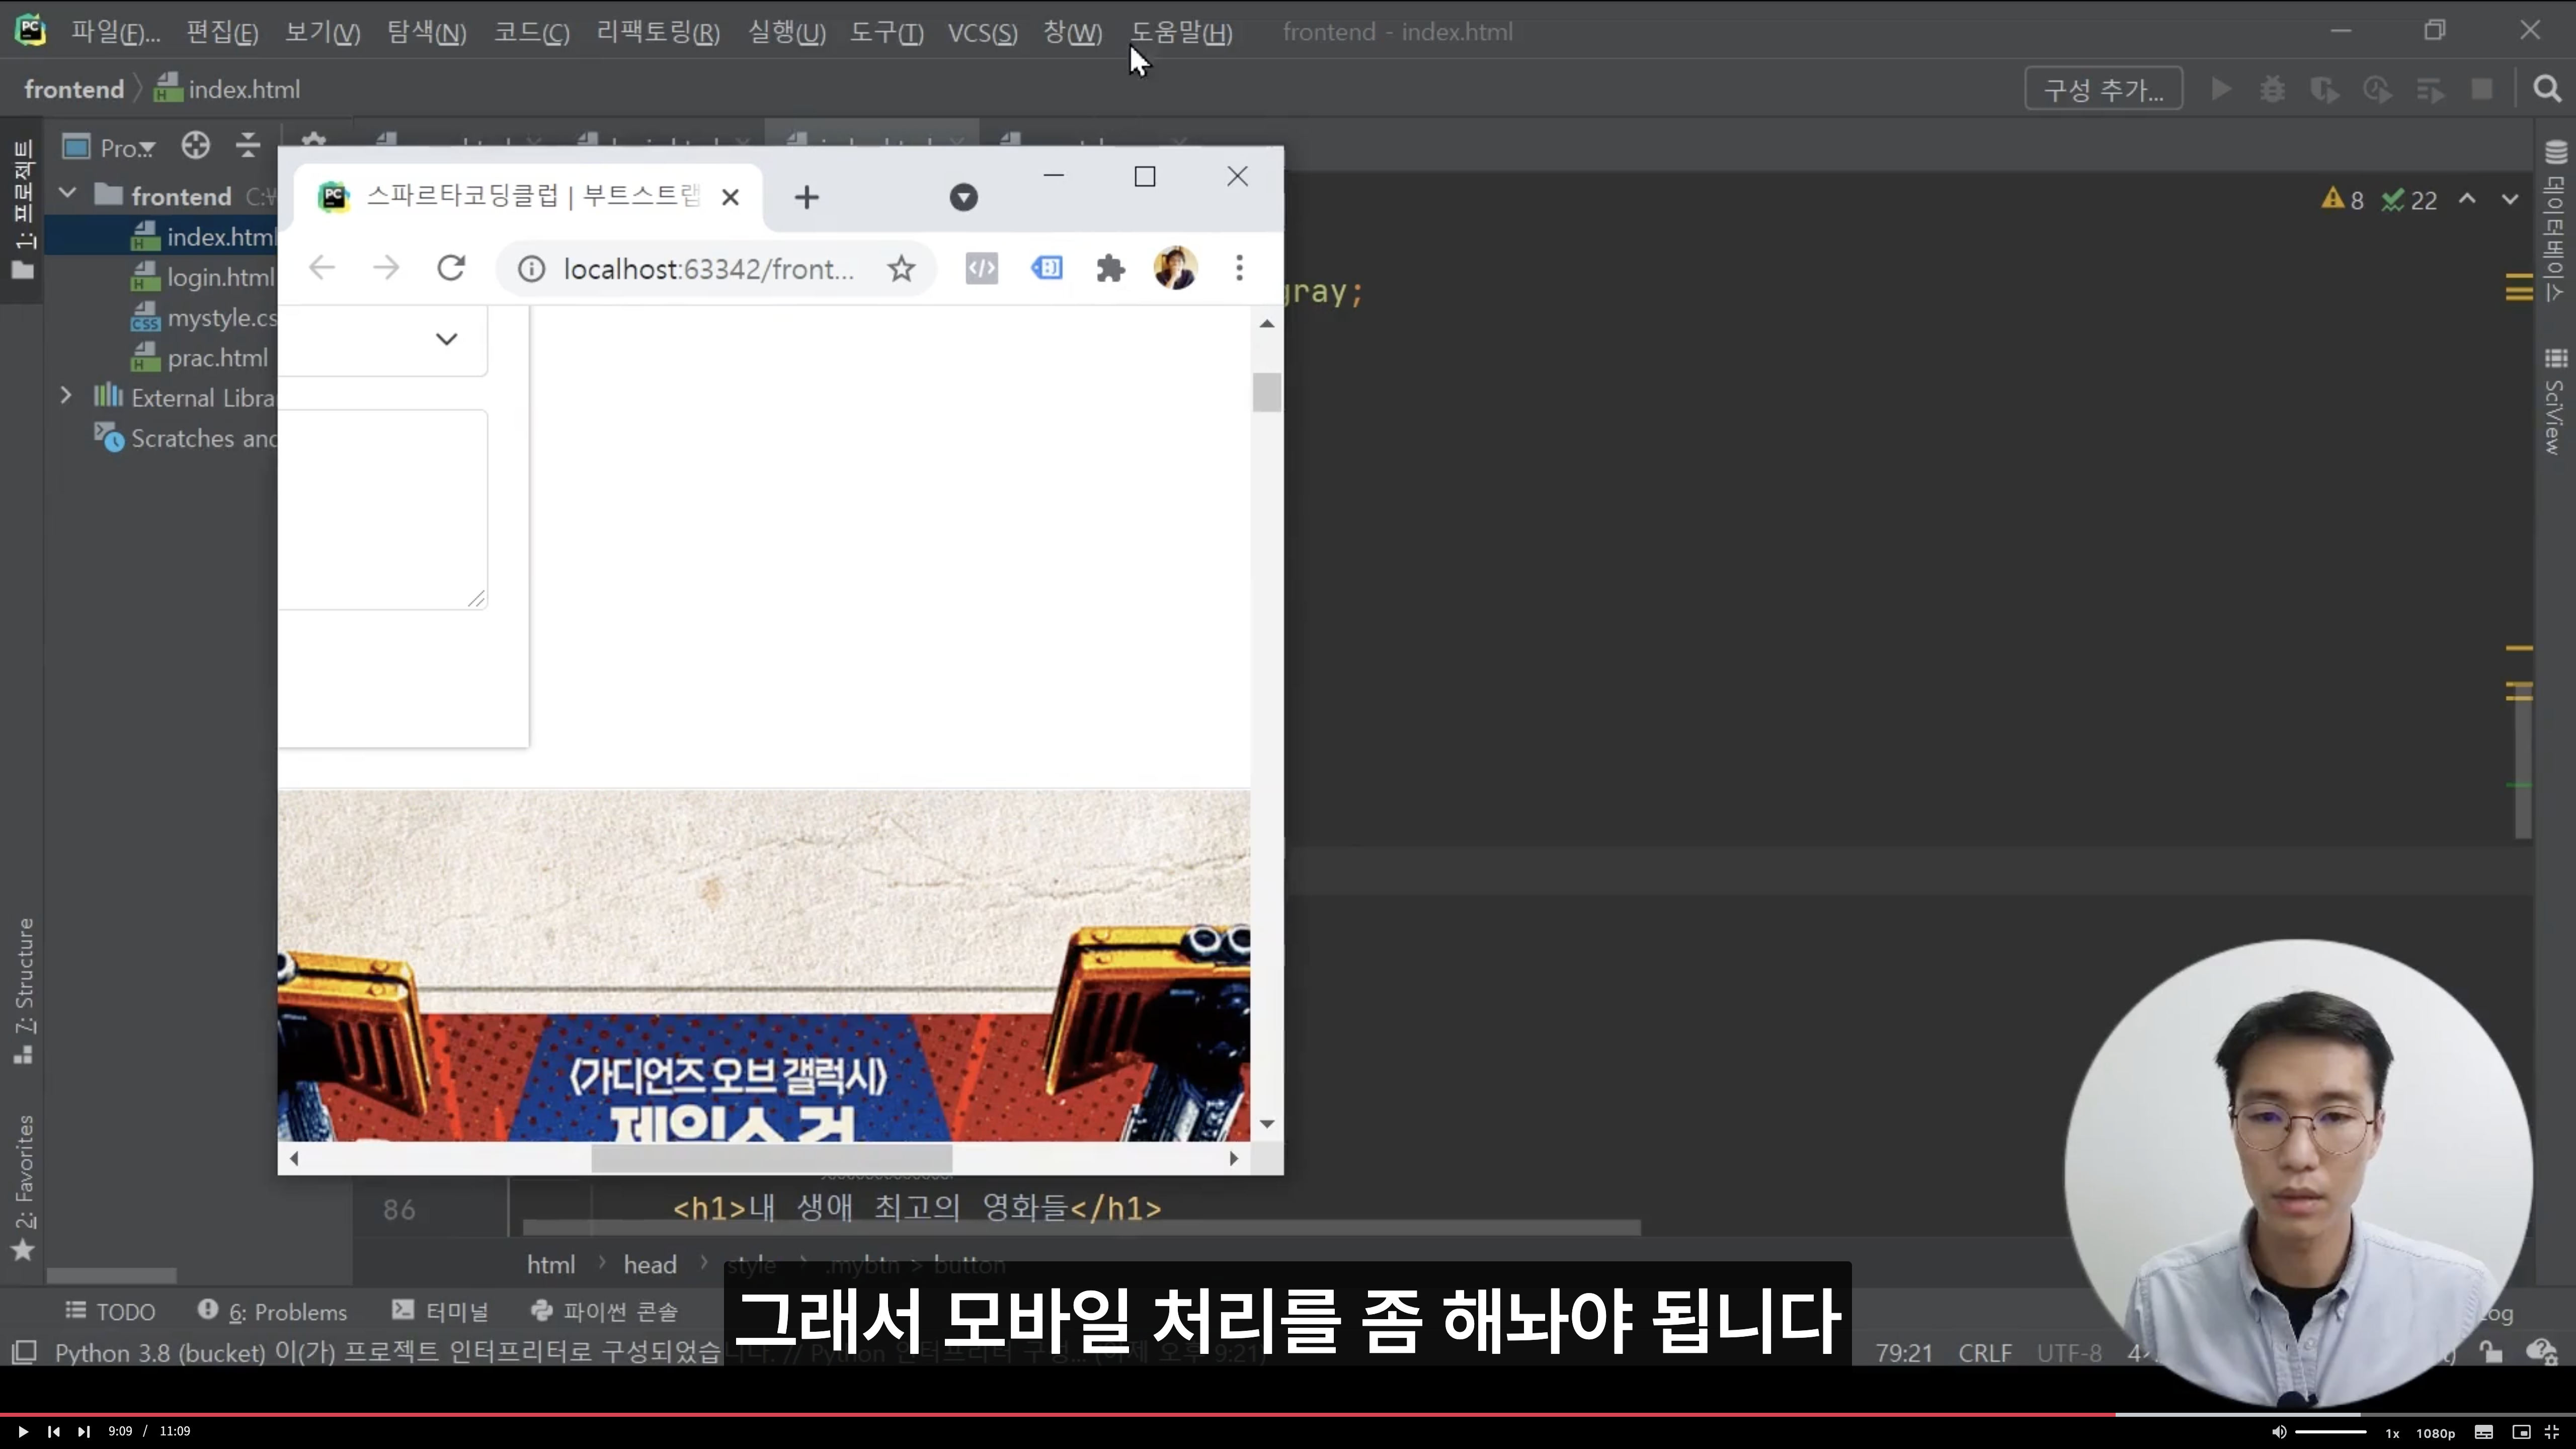Open the TODO tool window

(110, 1311)
